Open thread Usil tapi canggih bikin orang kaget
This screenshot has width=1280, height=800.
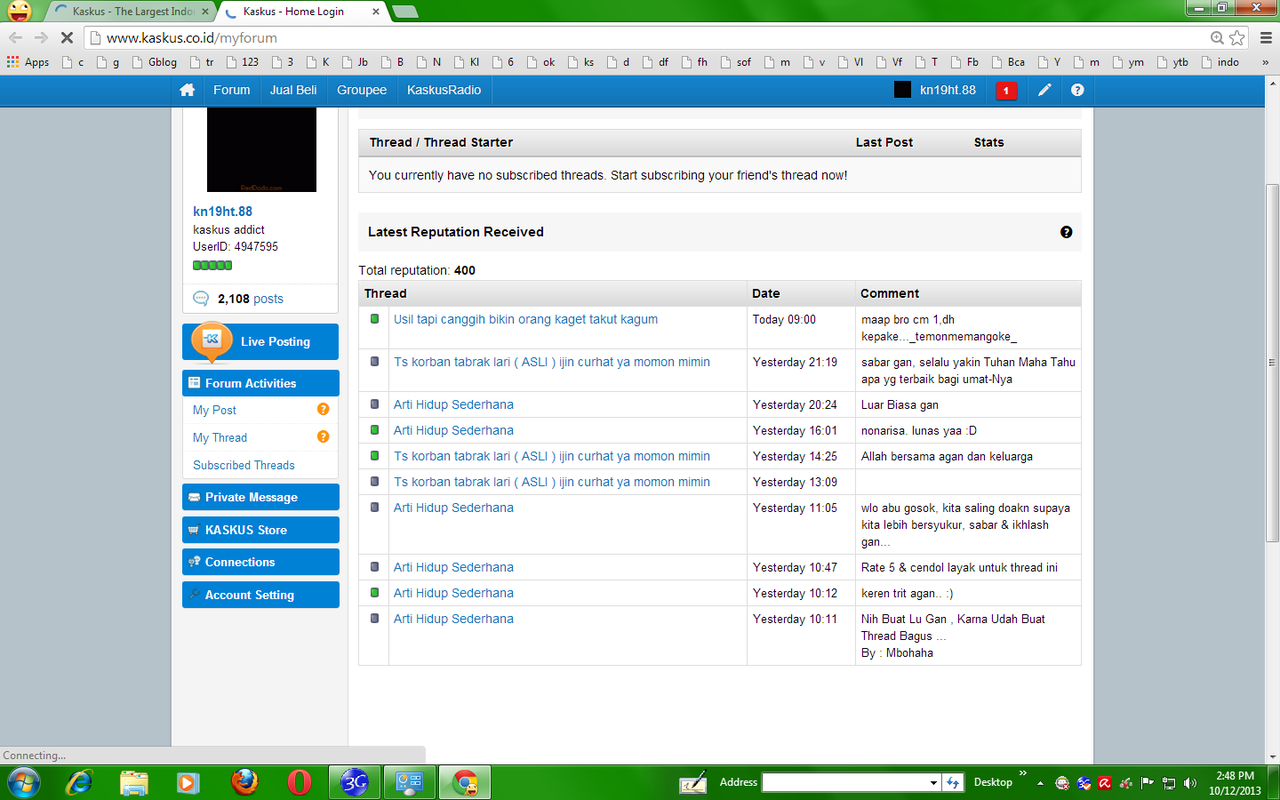(526, 319)
